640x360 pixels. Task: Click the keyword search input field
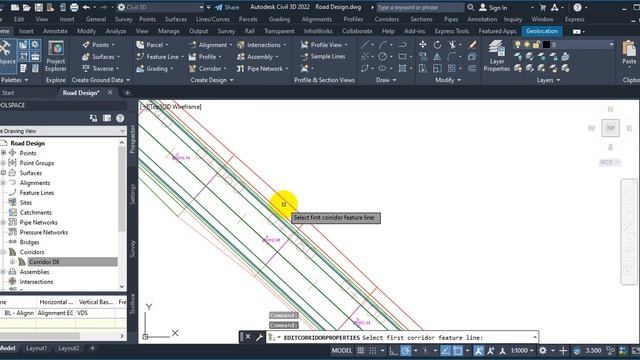(420, 7)
